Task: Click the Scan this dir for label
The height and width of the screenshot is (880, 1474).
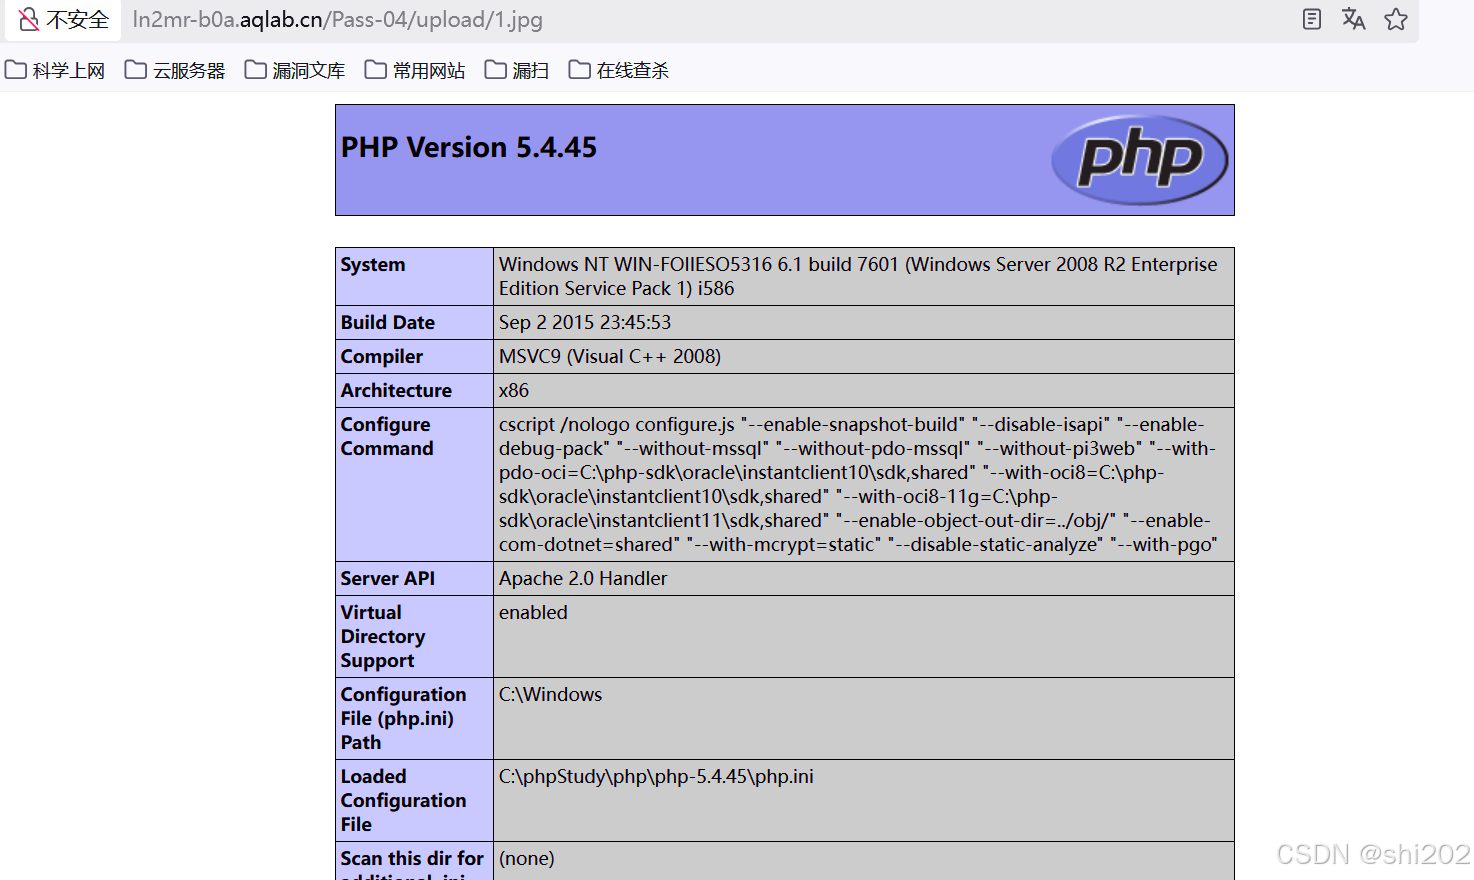Action: (412, 858)
